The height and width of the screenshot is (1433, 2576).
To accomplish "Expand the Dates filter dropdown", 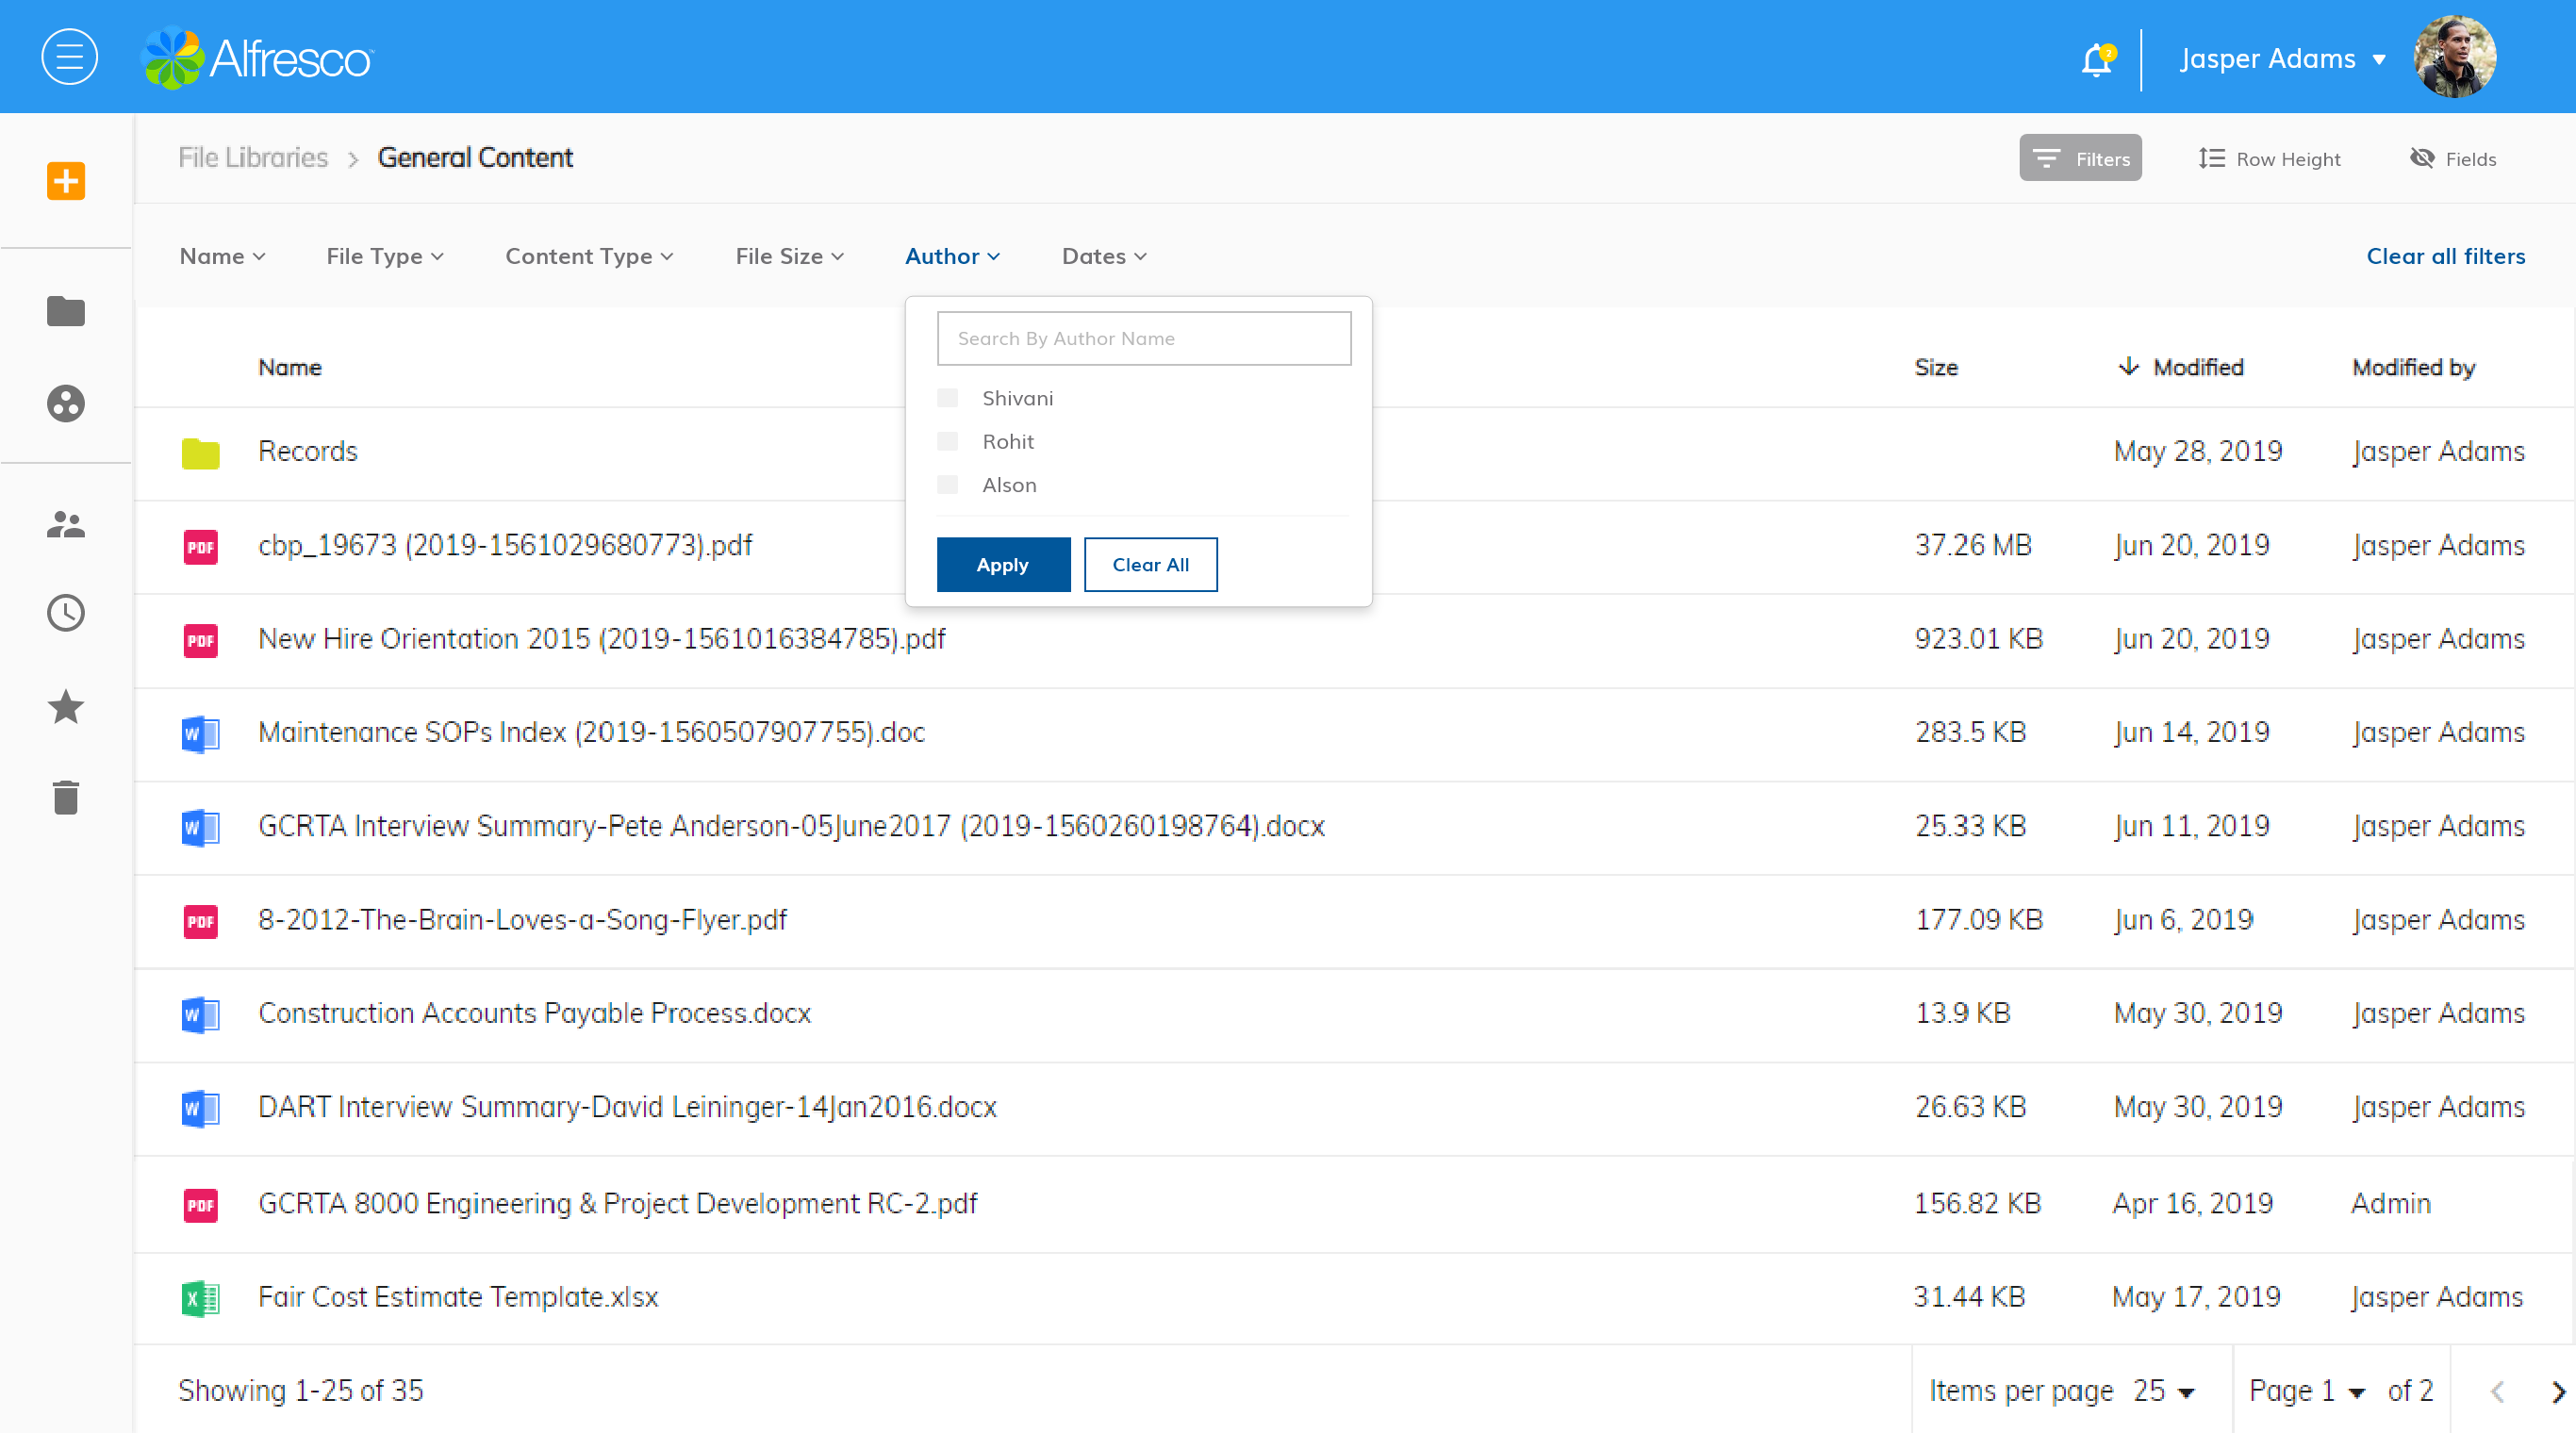I will (x=1102, y=256).
